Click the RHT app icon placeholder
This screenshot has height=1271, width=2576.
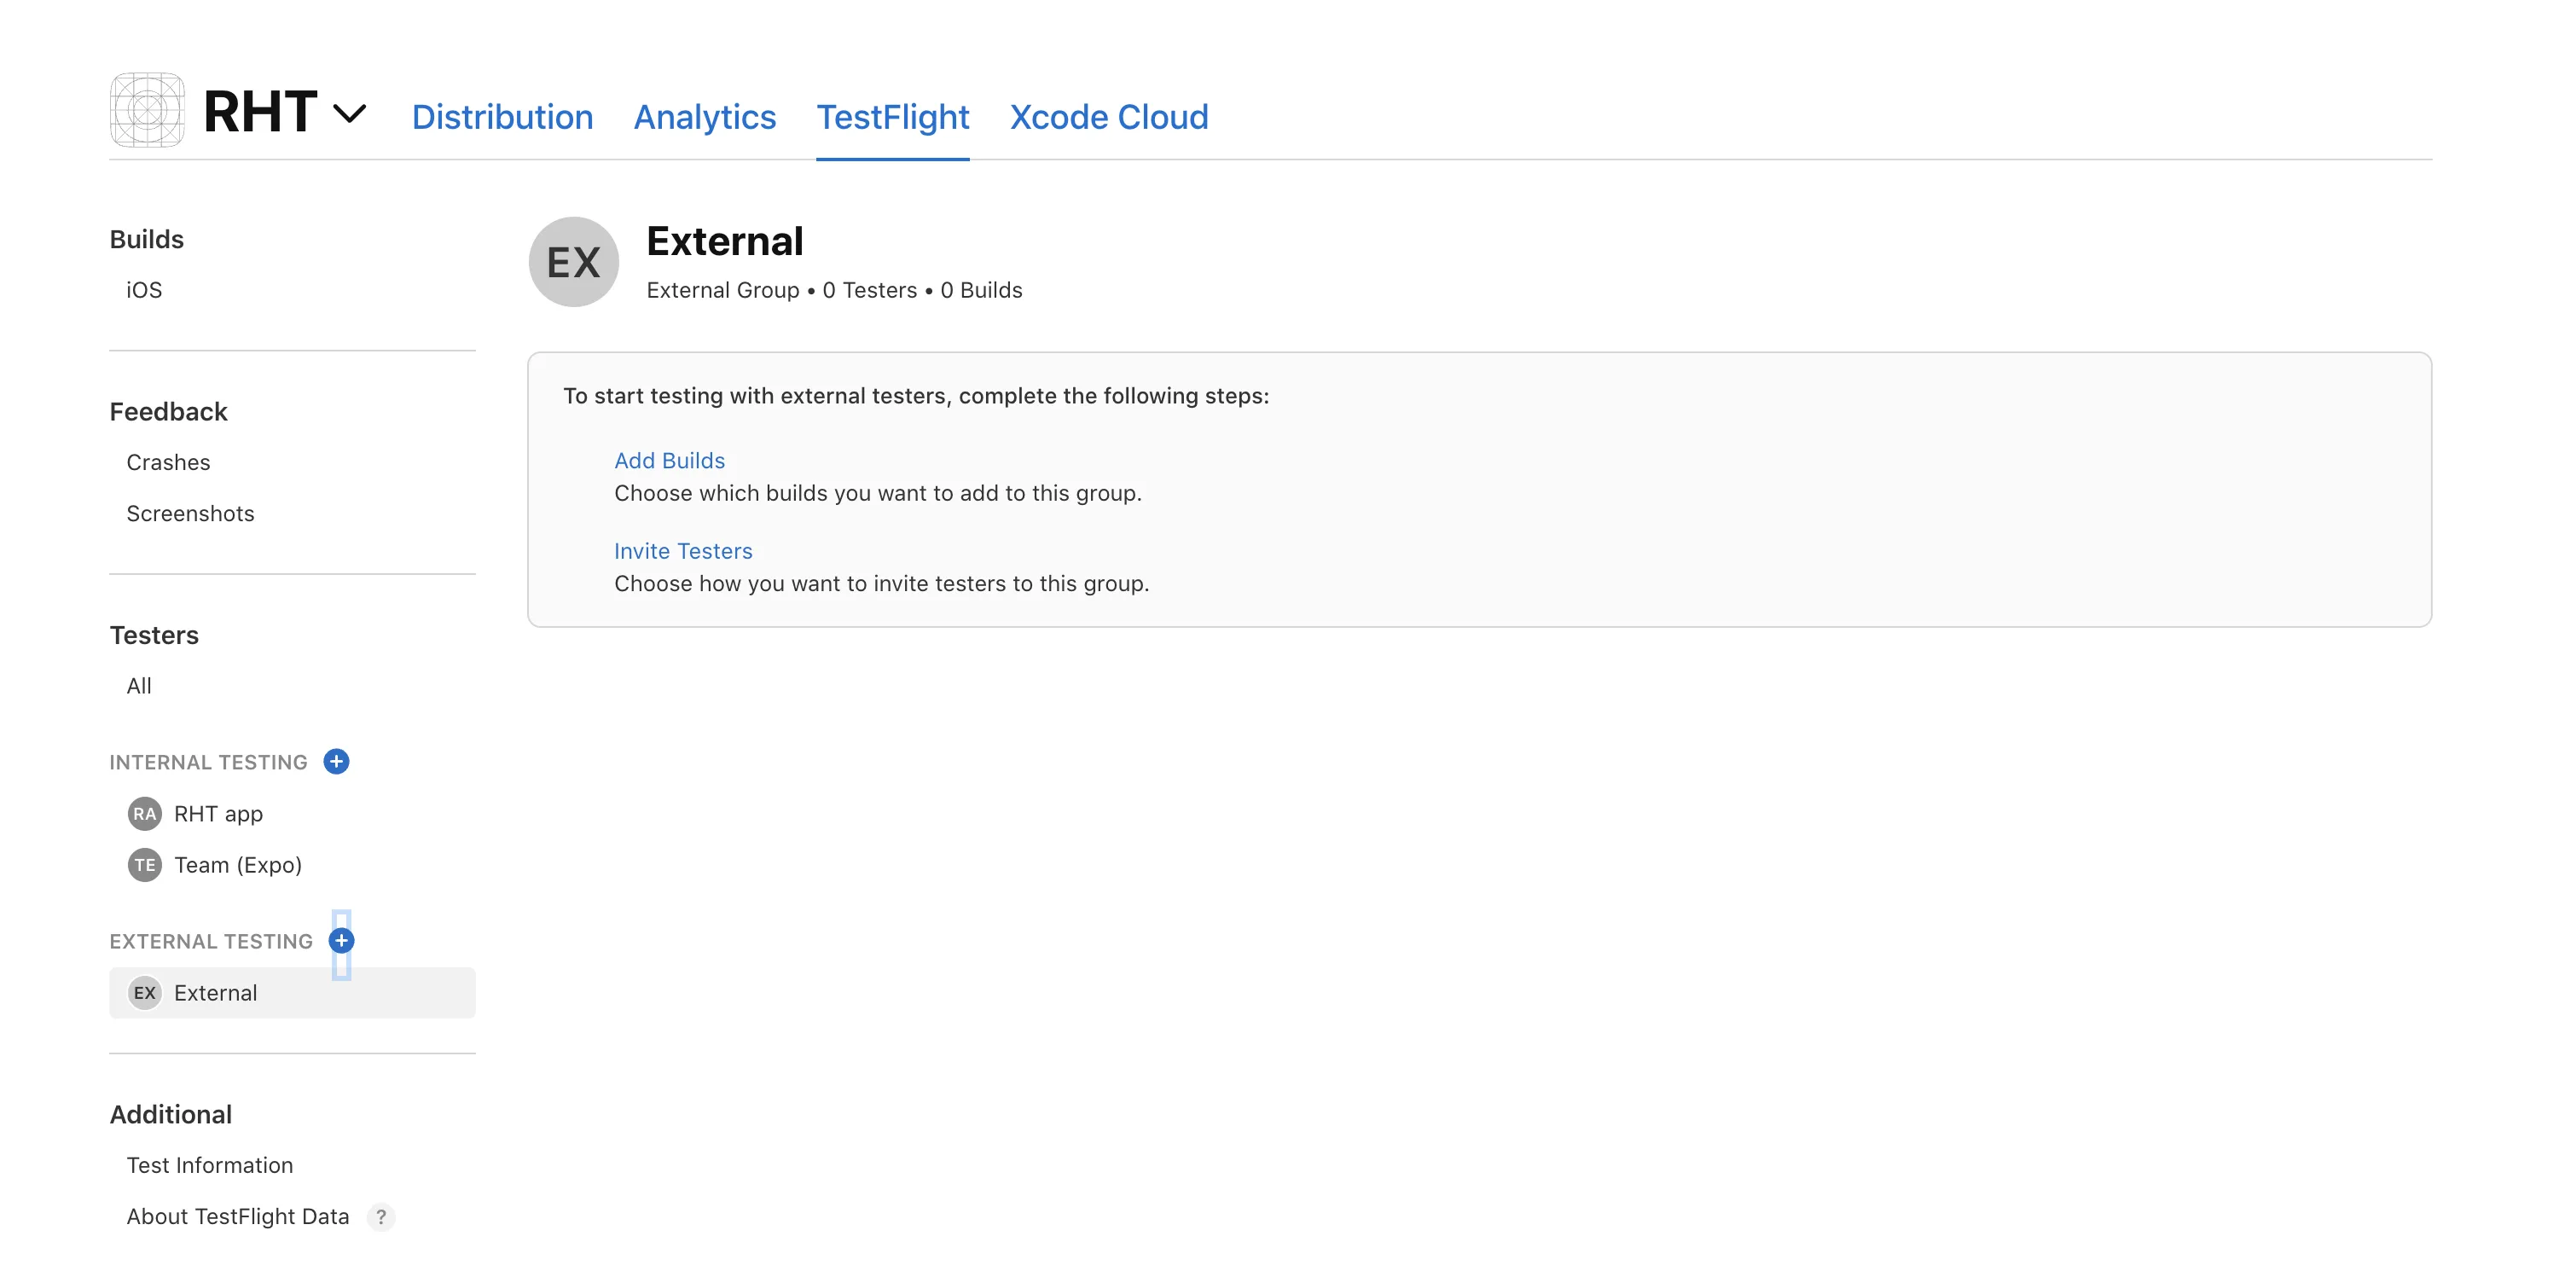[147, 110]
